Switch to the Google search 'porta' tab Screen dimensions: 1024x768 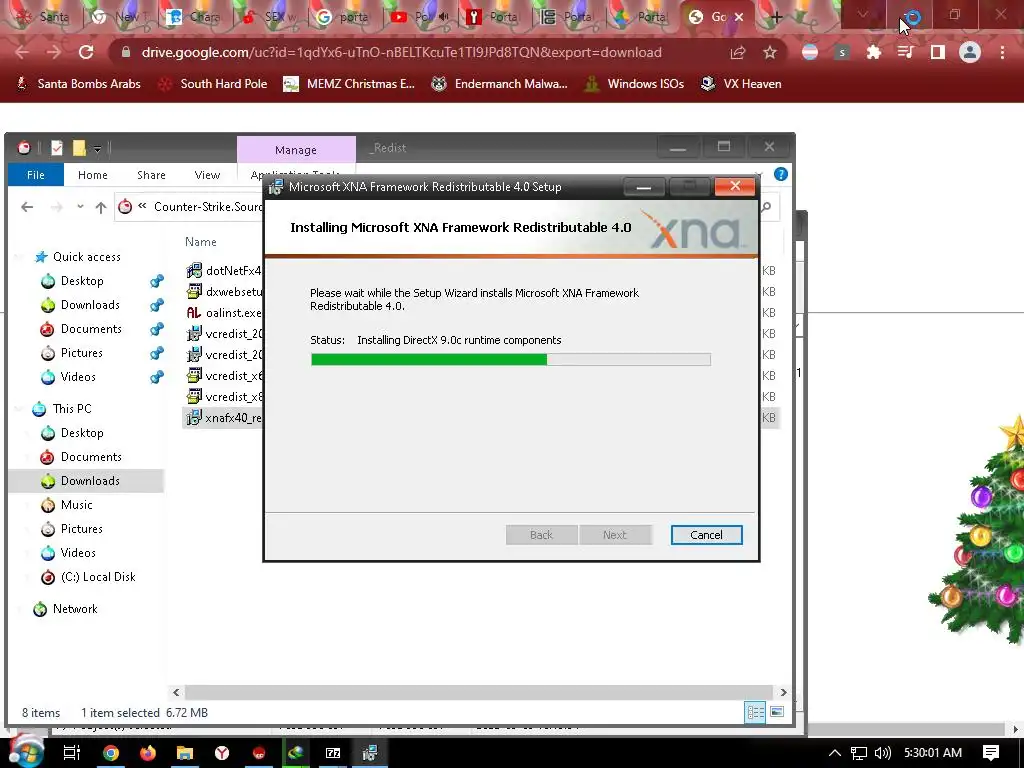[x=343, y=17]
